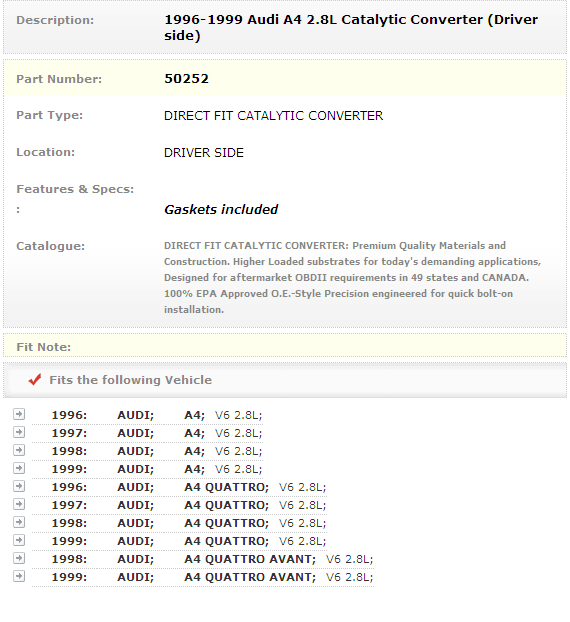Image resolution: width=570 pixels, height=622 pixels.
Task: Click AUDI make in the 1996 A4 row
Action: pyautogui.click(x=136, y=415)
